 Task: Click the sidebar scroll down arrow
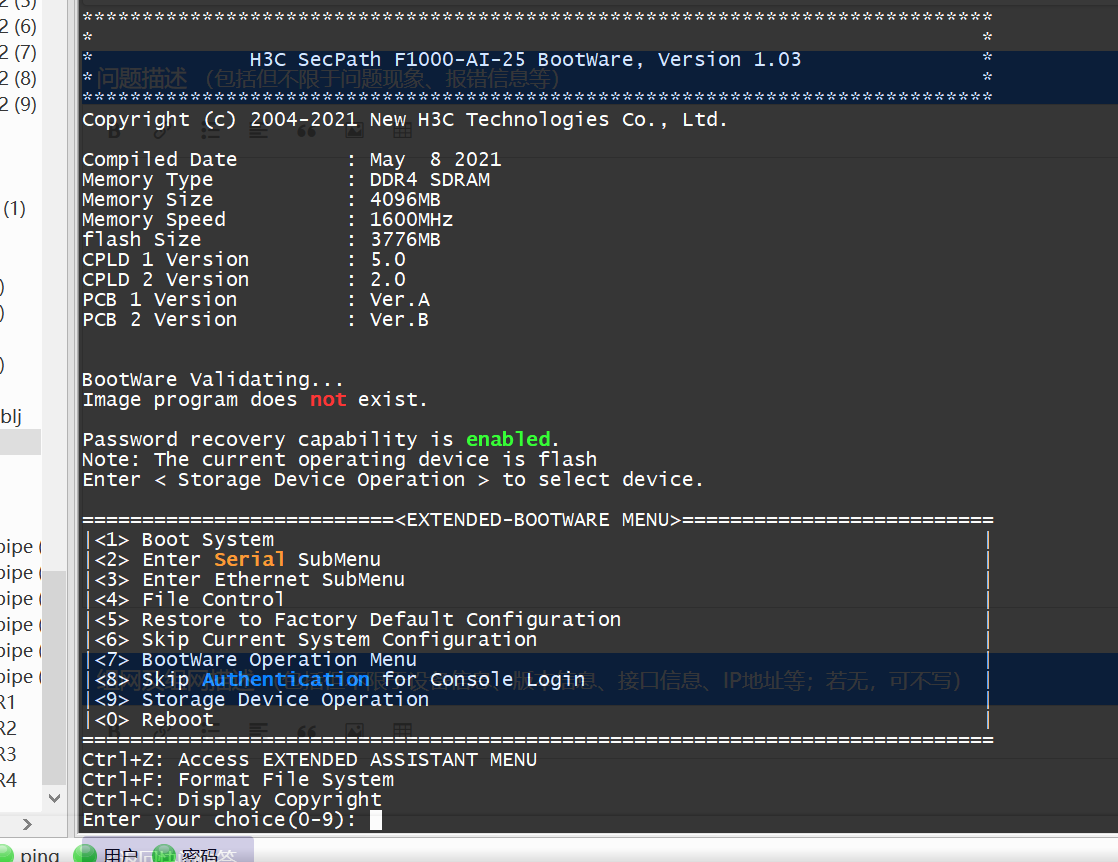54,798
